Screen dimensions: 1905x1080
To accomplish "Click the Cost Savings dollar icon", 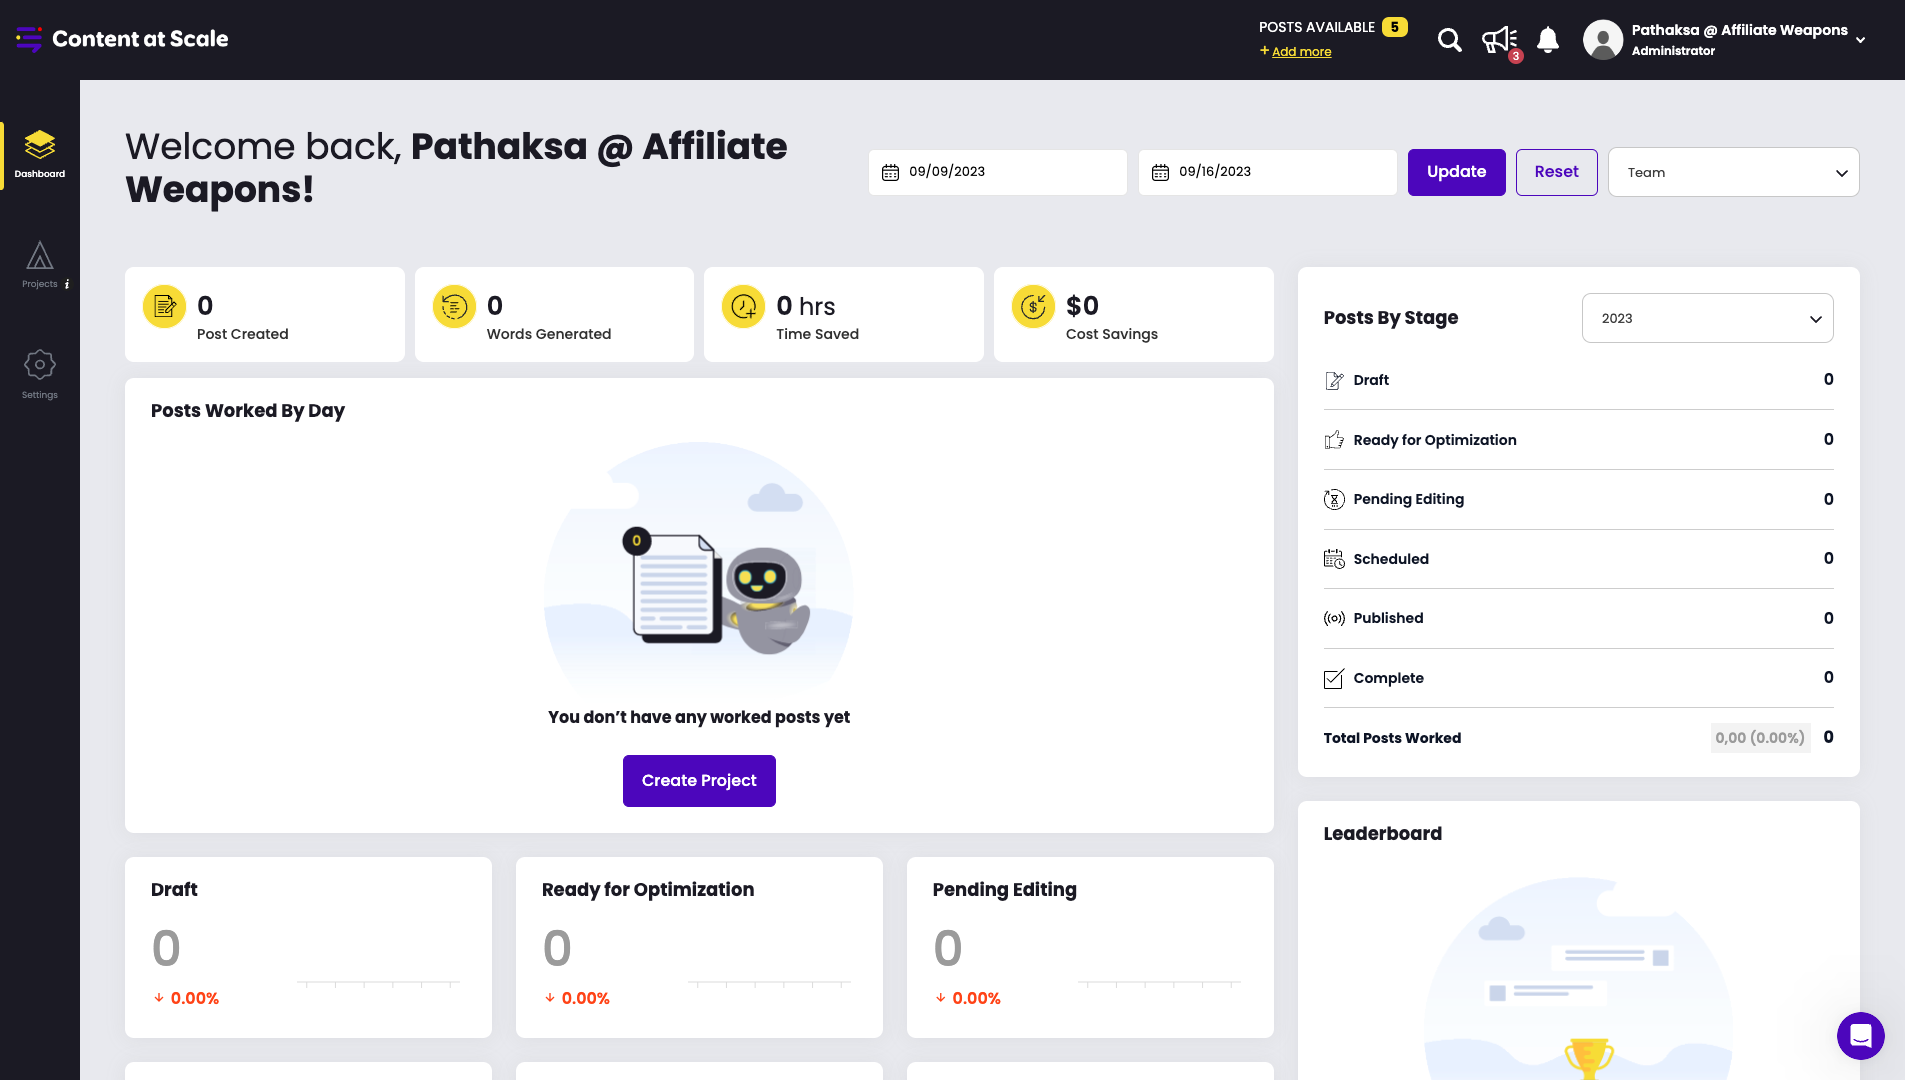I will click(x=1033, y=307).
